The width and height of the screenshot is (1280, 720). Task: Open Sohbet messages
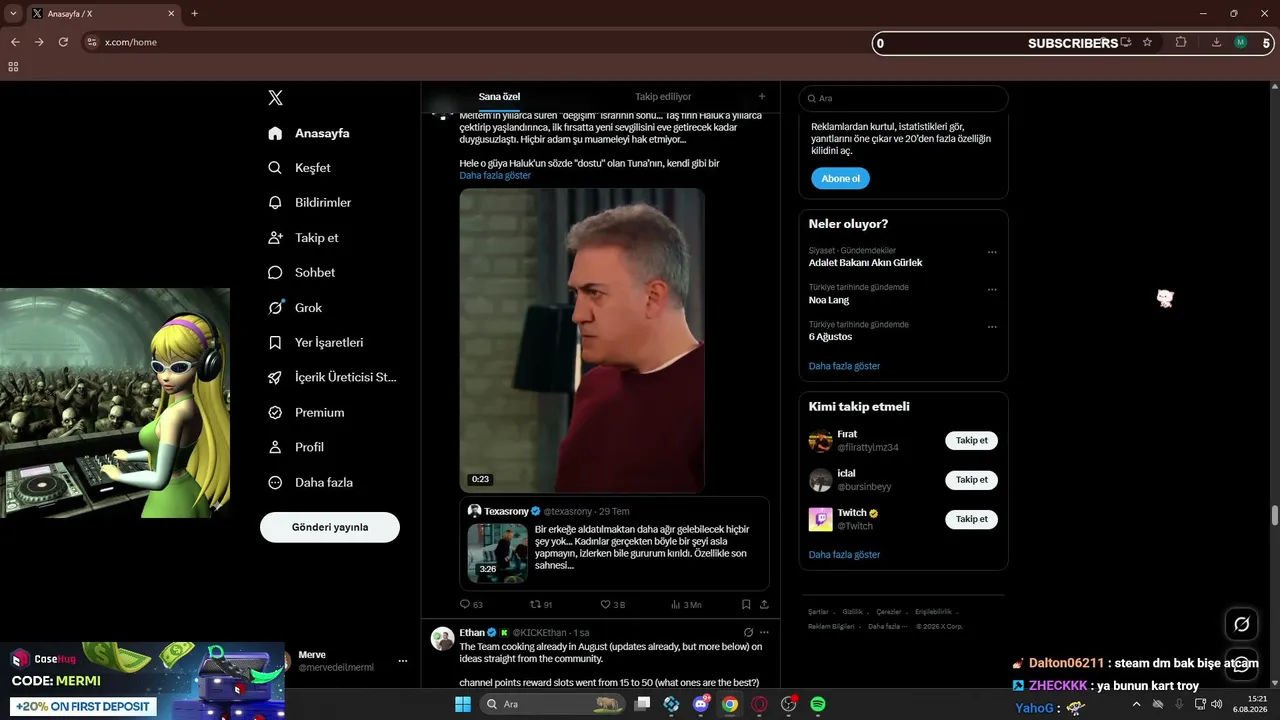(301, 273)
